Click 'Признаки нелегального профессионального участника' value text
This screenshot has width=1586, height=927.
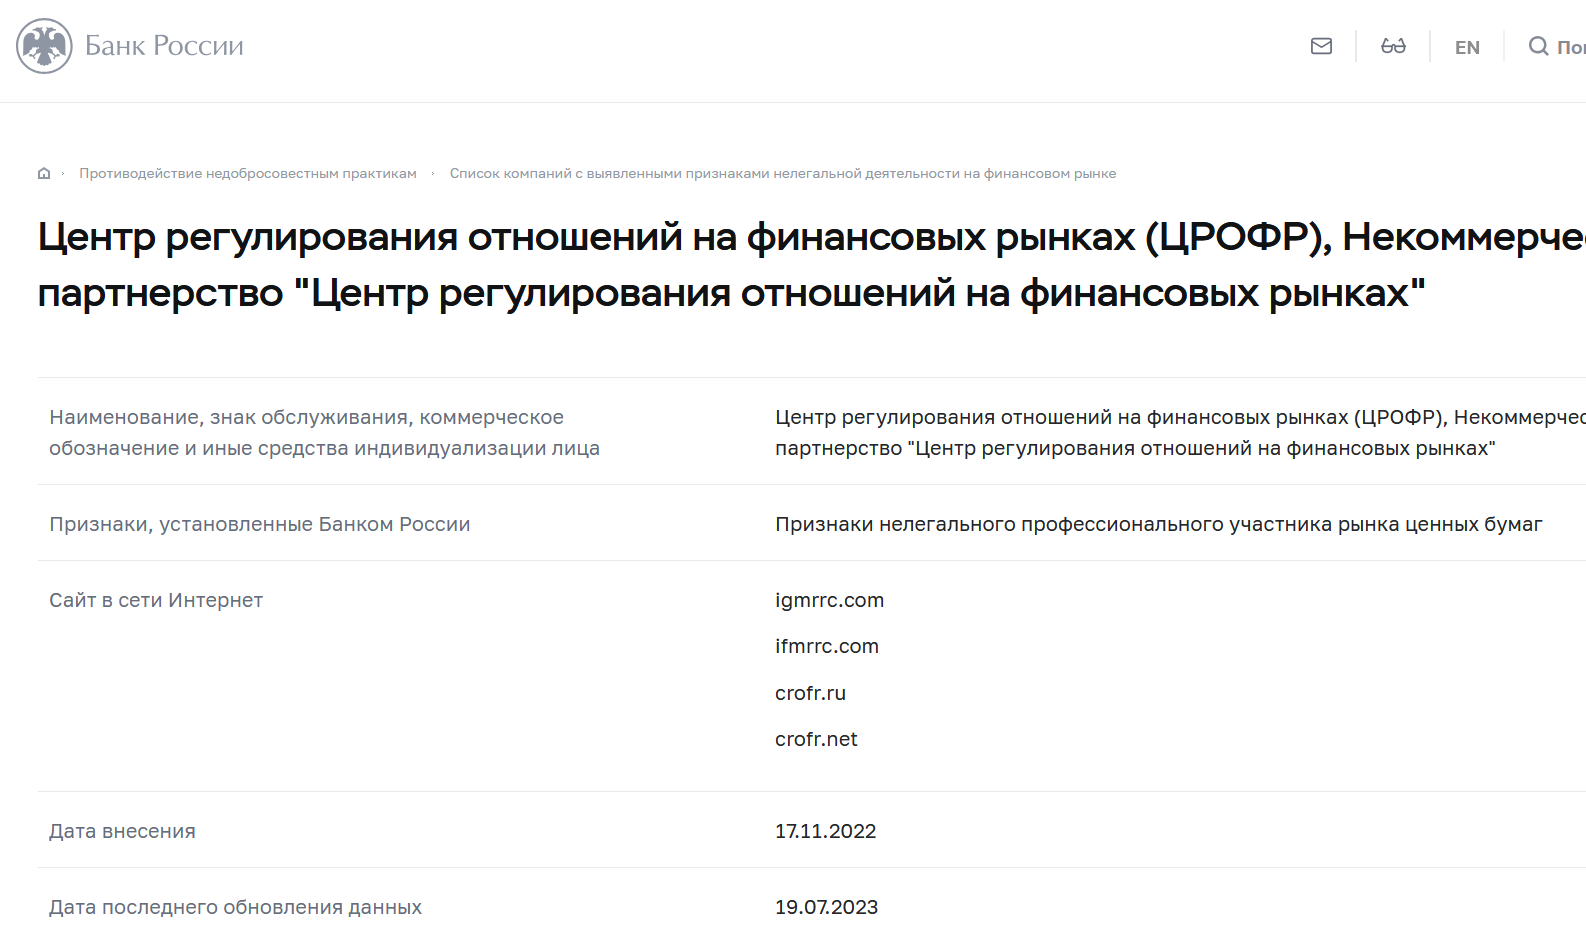point(1158,524)
